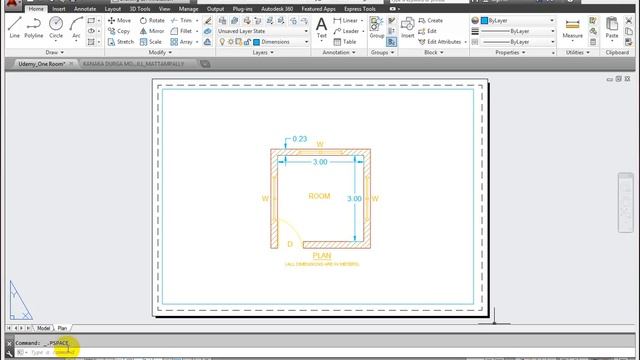Select the Line draw tool
Screen dimensions: 640x360
14,28
